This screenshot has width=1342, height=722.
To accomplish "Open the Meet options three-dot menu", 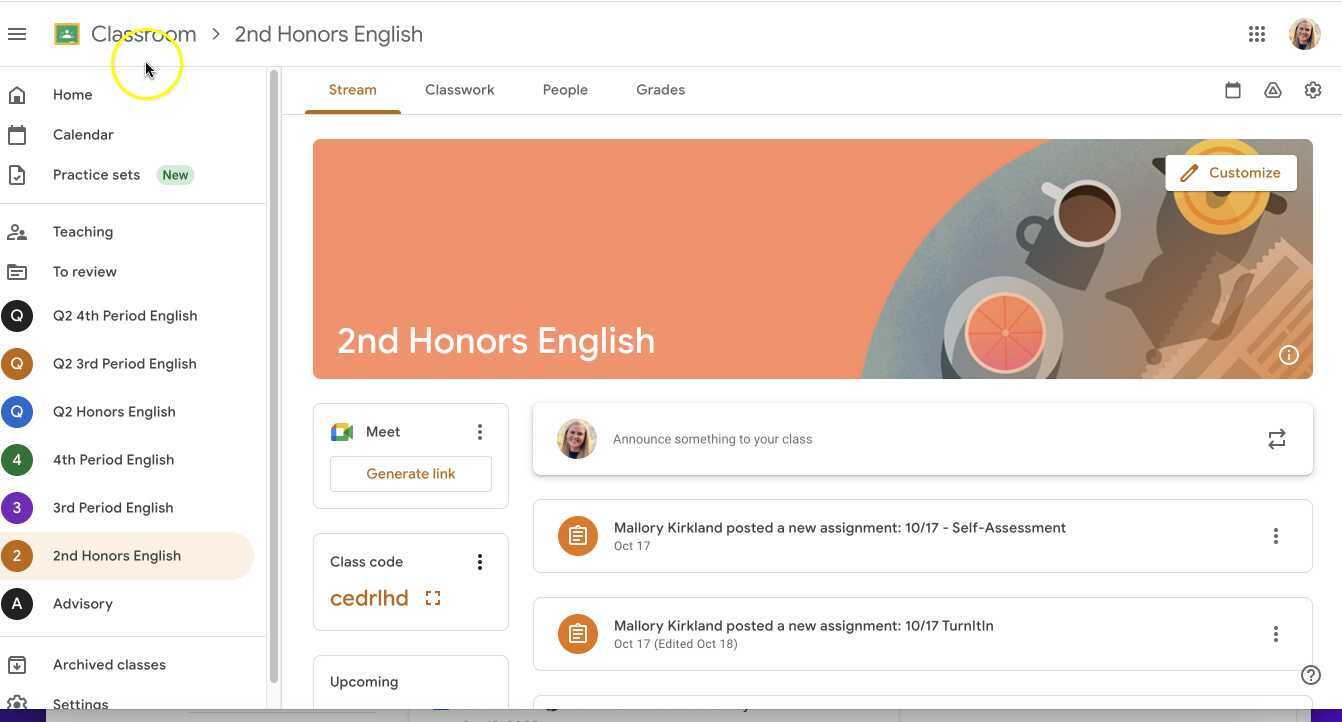I will click(480, 431).
